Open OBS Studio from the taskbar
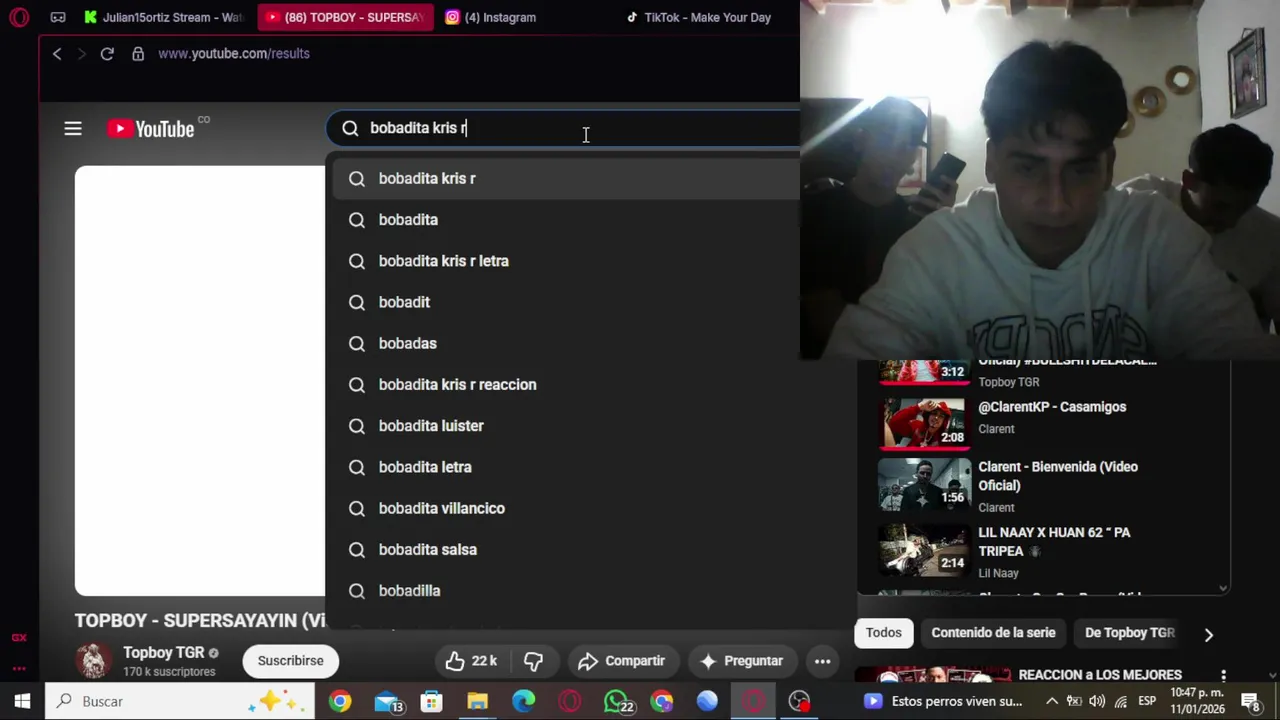 (x=799, y=701)
